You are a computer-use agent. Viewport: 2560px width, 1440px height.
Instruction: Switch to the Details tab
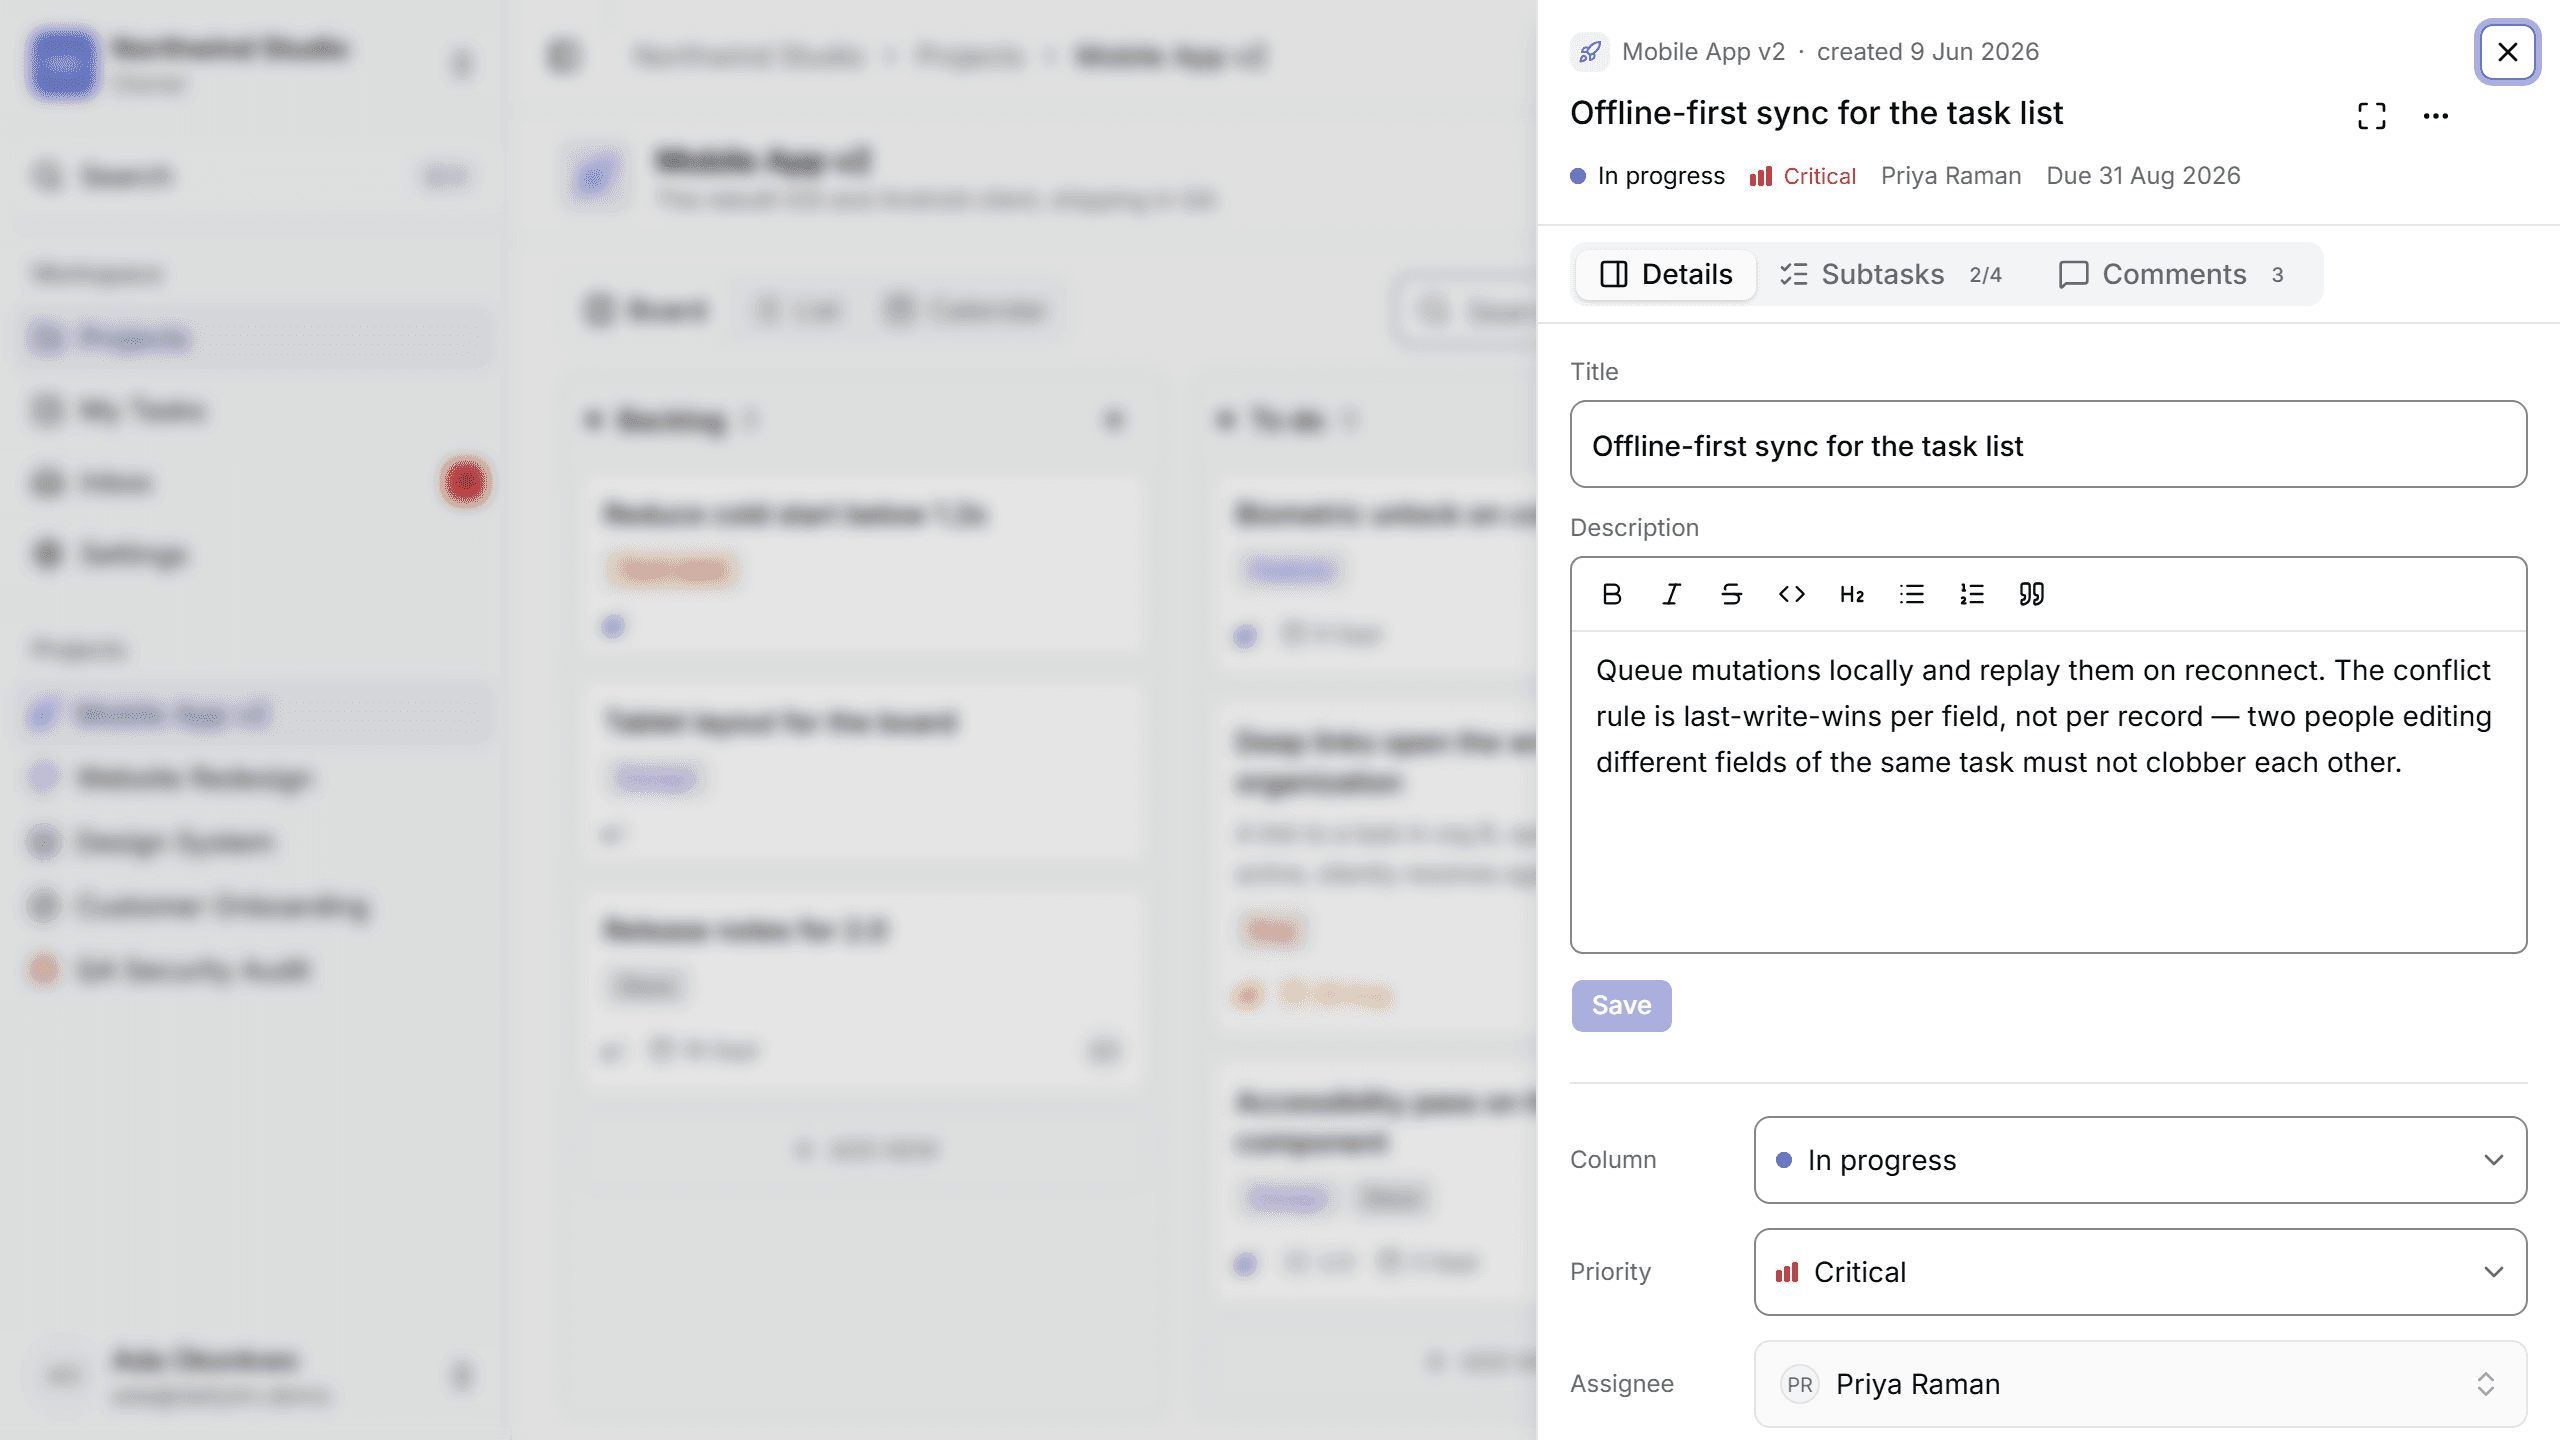coord(1666,274)
